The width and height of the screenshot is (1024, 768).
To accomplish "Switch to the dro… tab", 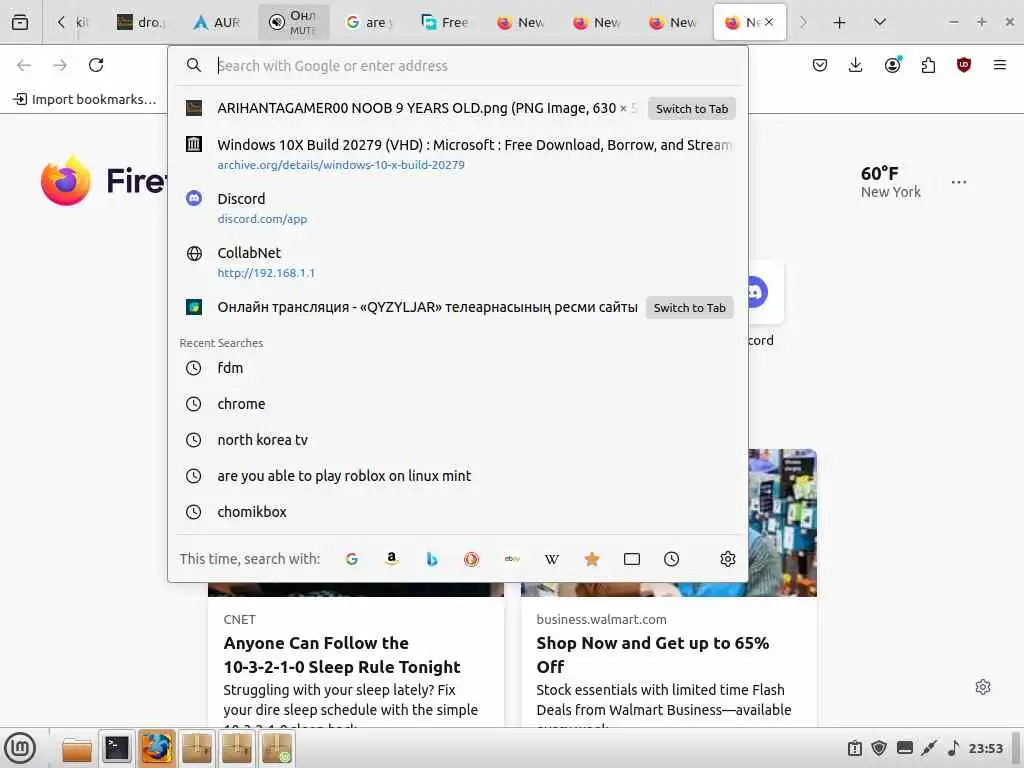I will [x=141, y=22].
